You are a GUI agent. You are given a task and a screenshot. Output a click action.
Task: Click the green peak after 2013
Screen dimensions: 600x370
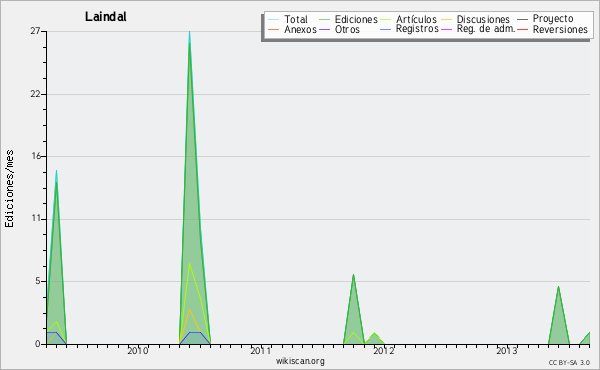click(559, 315)
